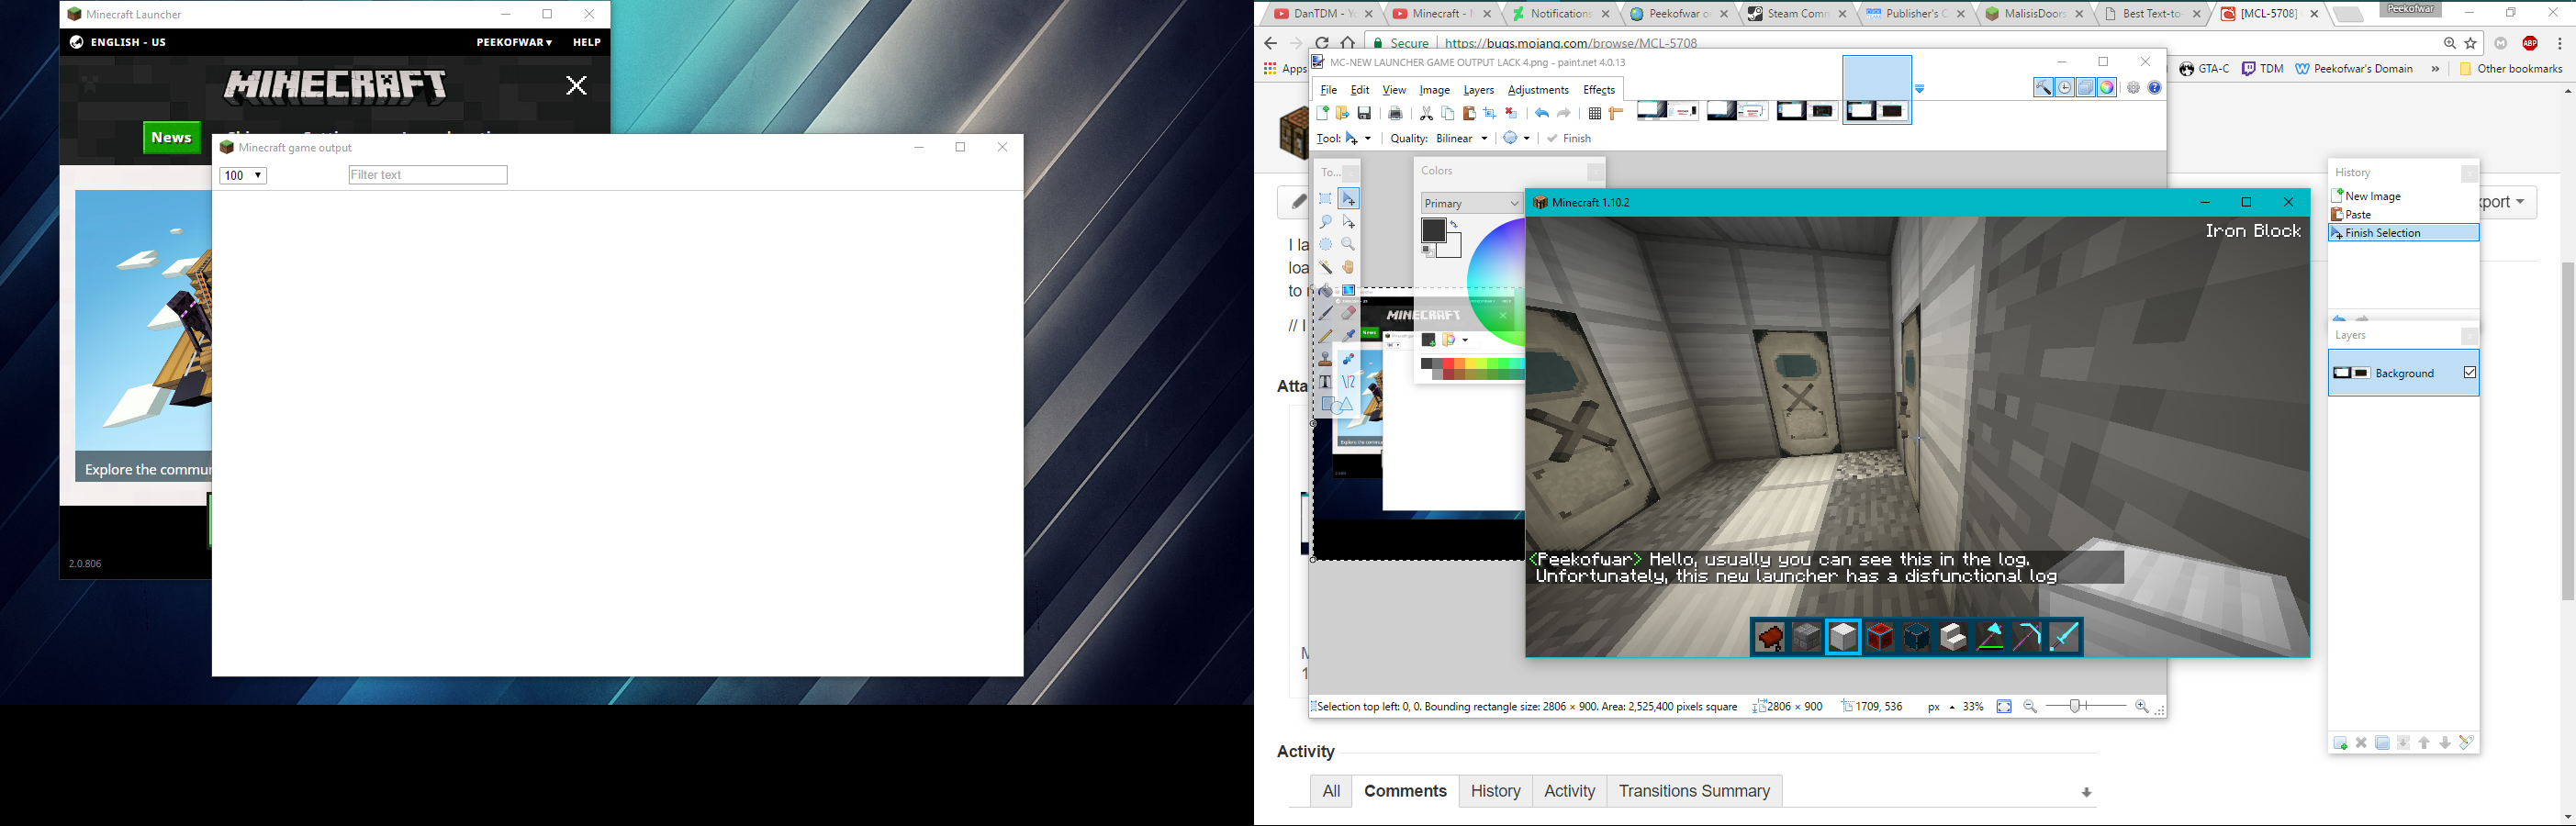Add a new layer in Layers panel
Viewport: 2576px width, 826px height.
coord(2340,743)
